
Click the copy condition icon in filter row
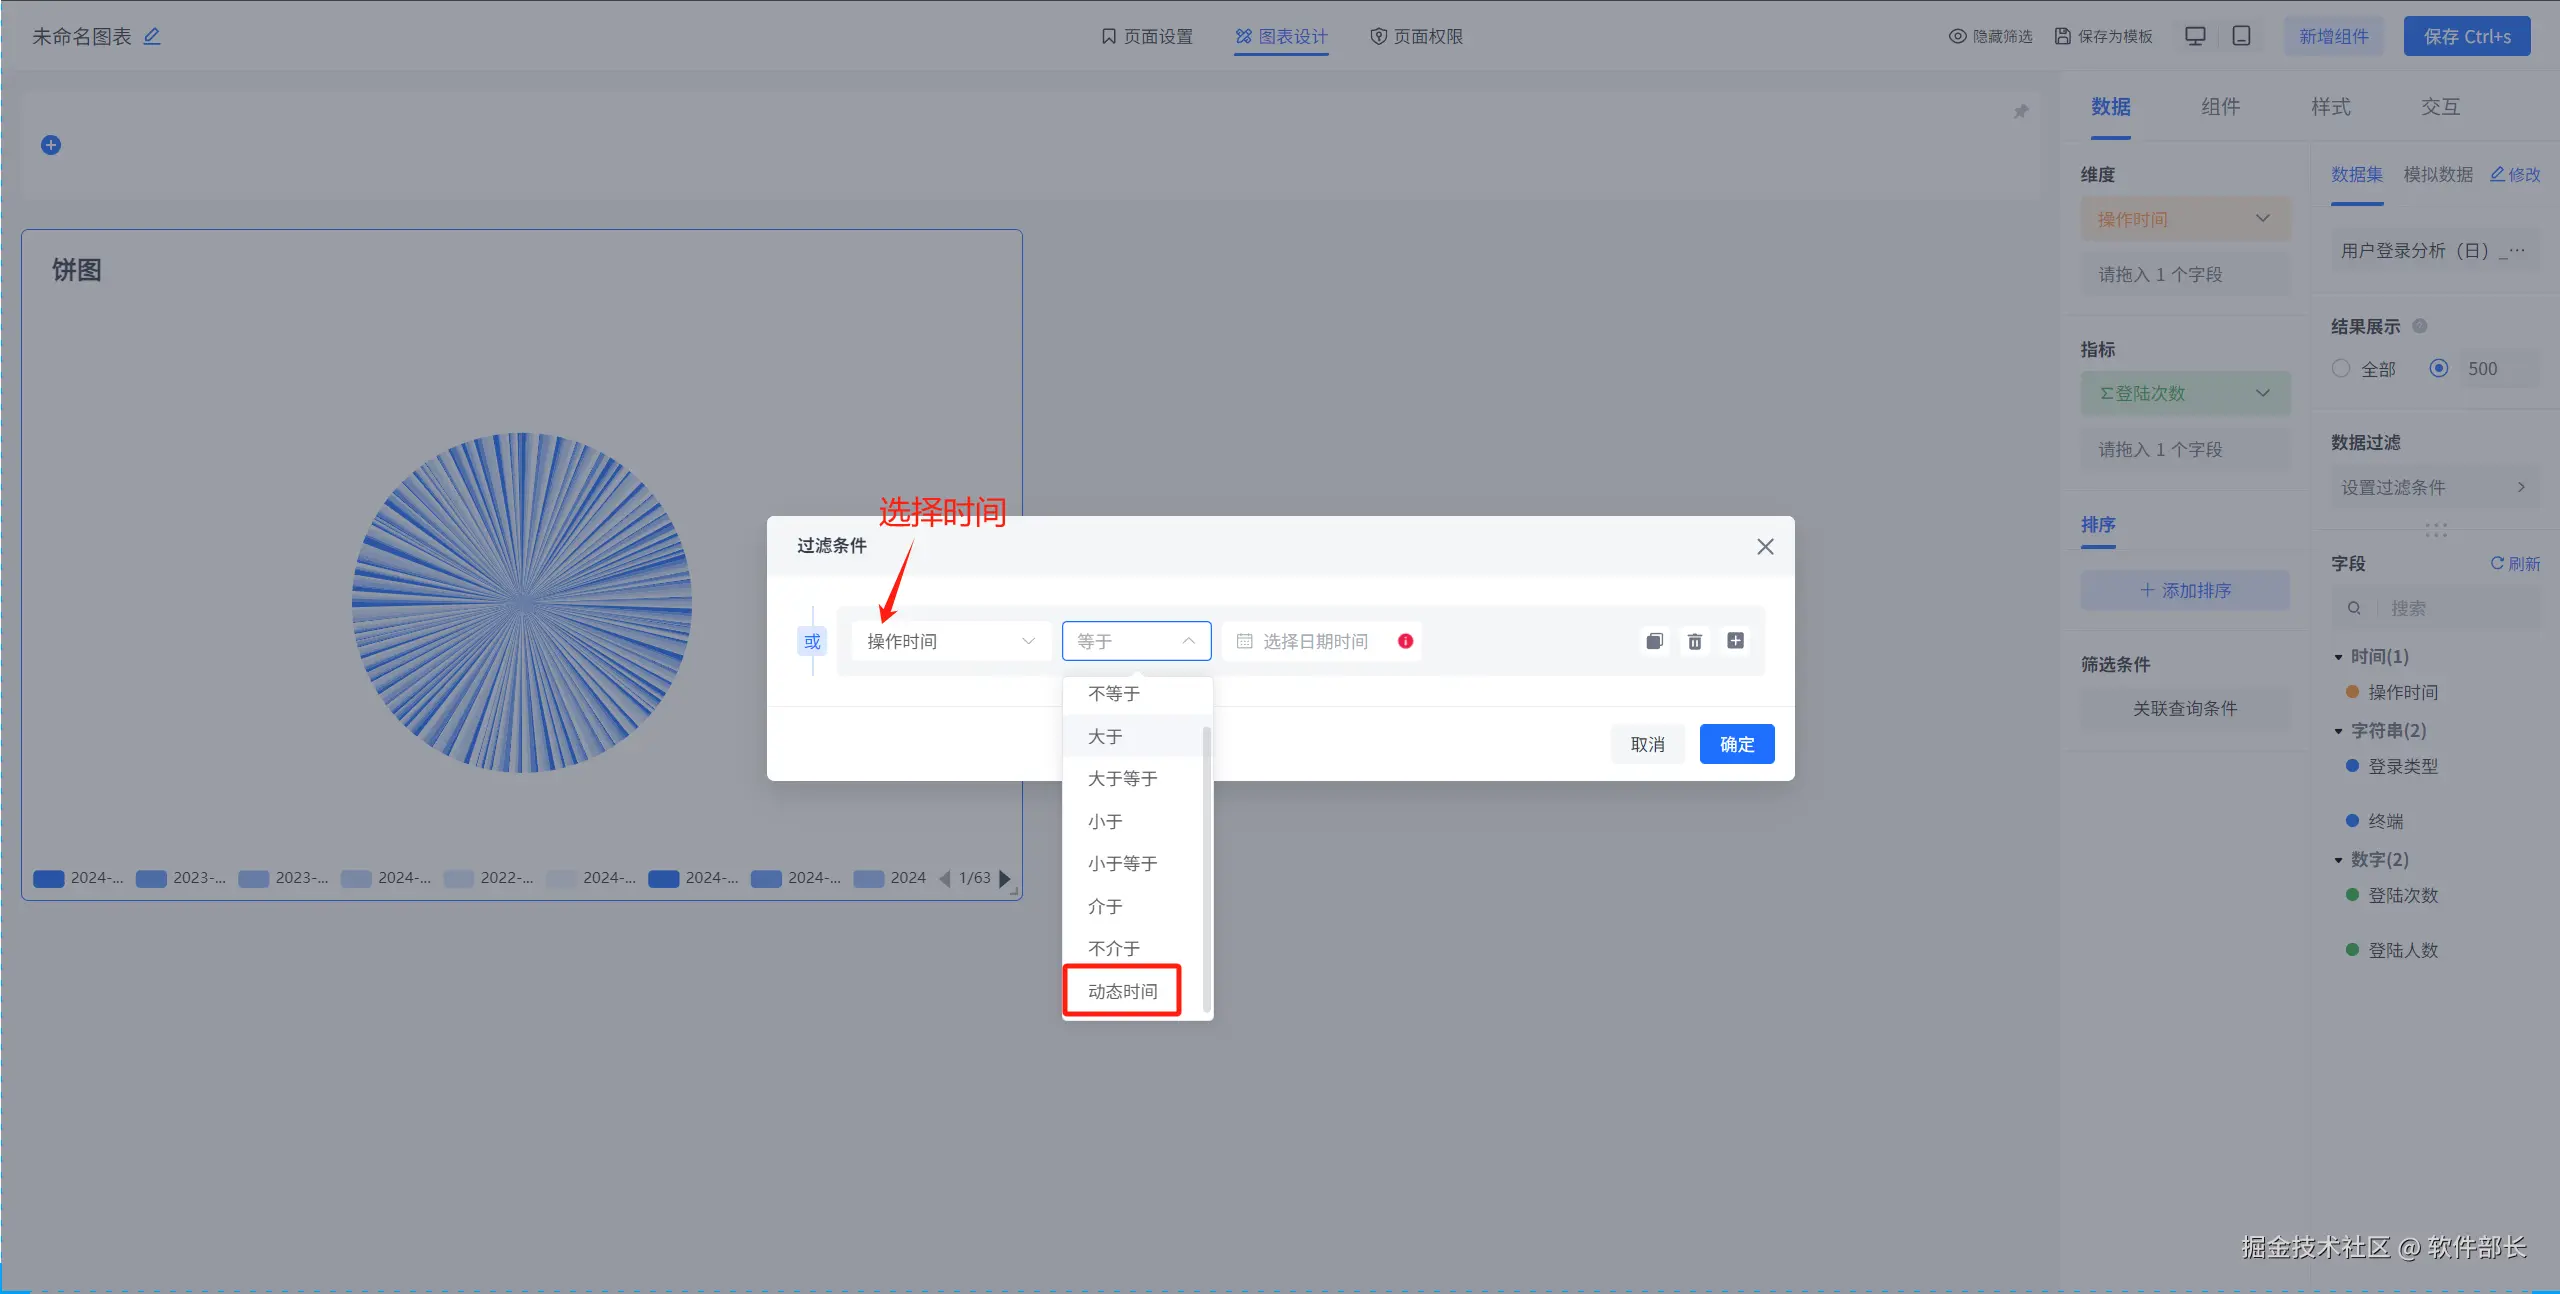pyautogui.click(x=1655, y=641)
